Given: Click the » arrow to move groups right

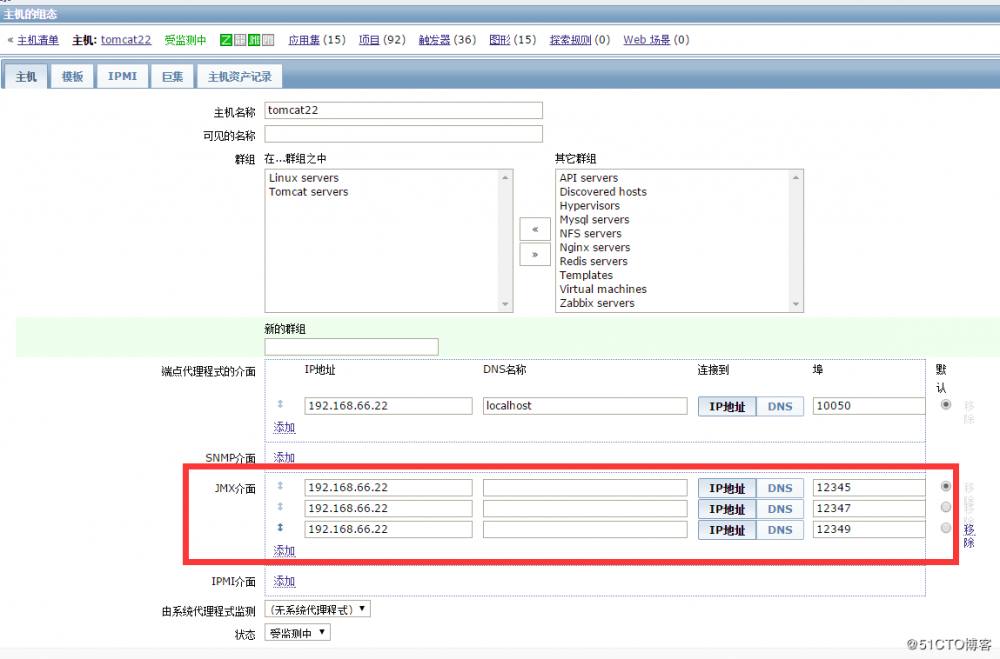Looking at the screenshot, I should pos(534,255).
